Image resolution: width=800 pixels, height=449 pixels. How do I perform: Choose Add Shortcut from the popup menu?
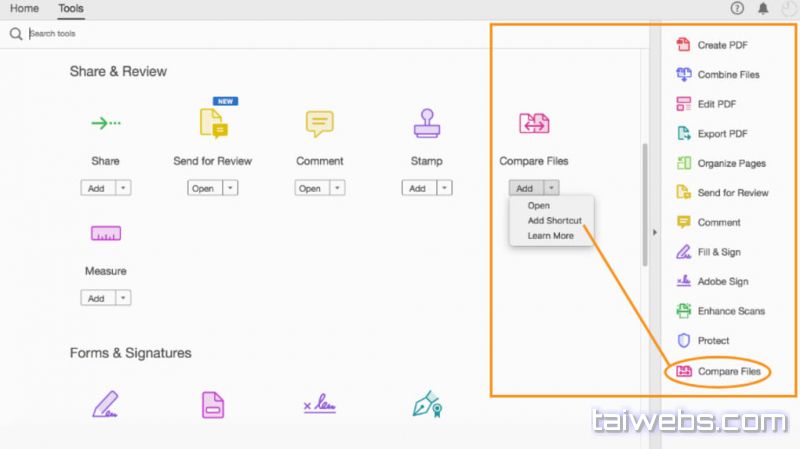[554, 221]
